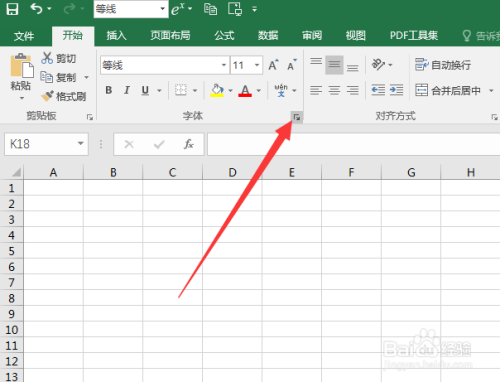The height and width of the screenshot is (382, 500).
Task: Click the text orientation icon
Action: [379, 64]
